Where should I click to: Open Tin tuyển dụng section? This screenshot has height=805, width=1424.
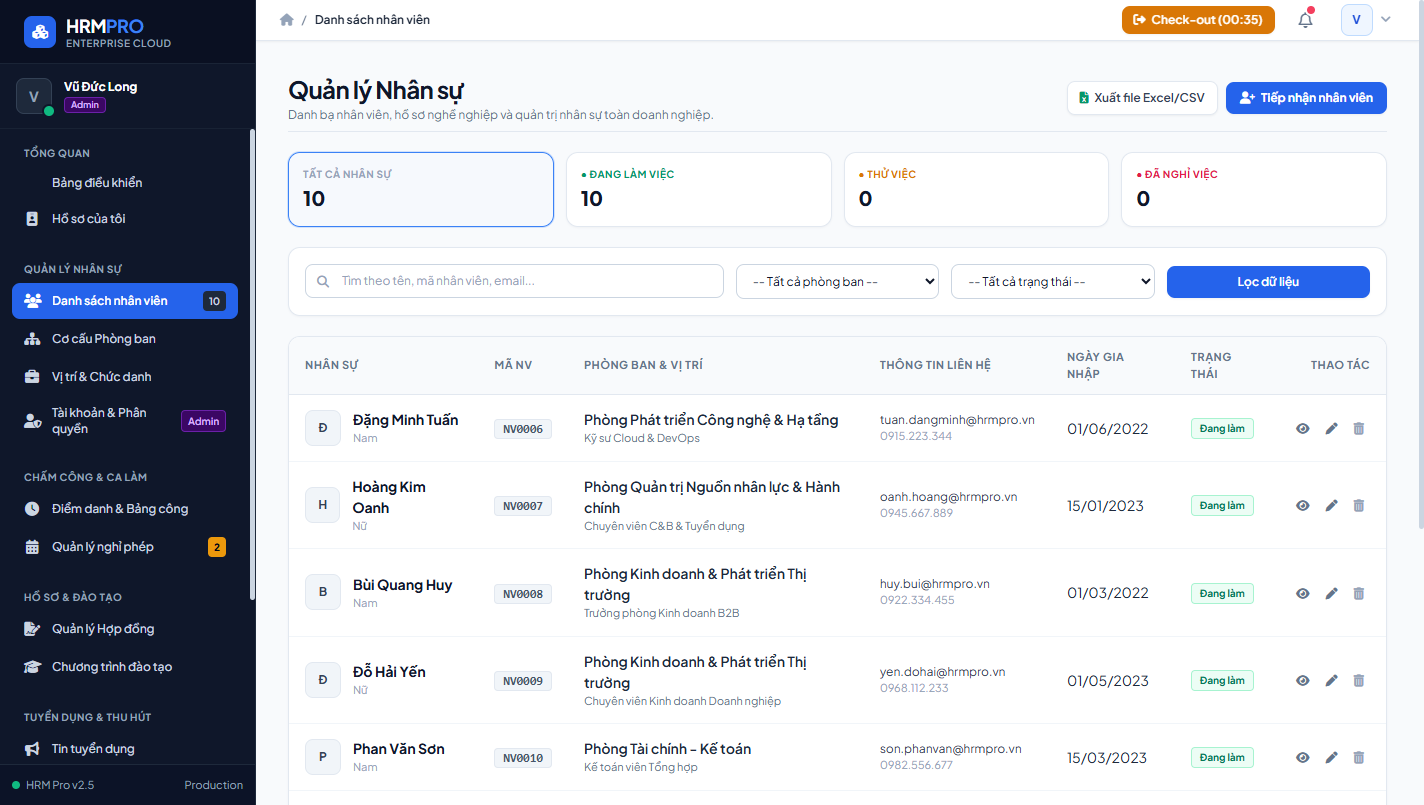(125, 749)
